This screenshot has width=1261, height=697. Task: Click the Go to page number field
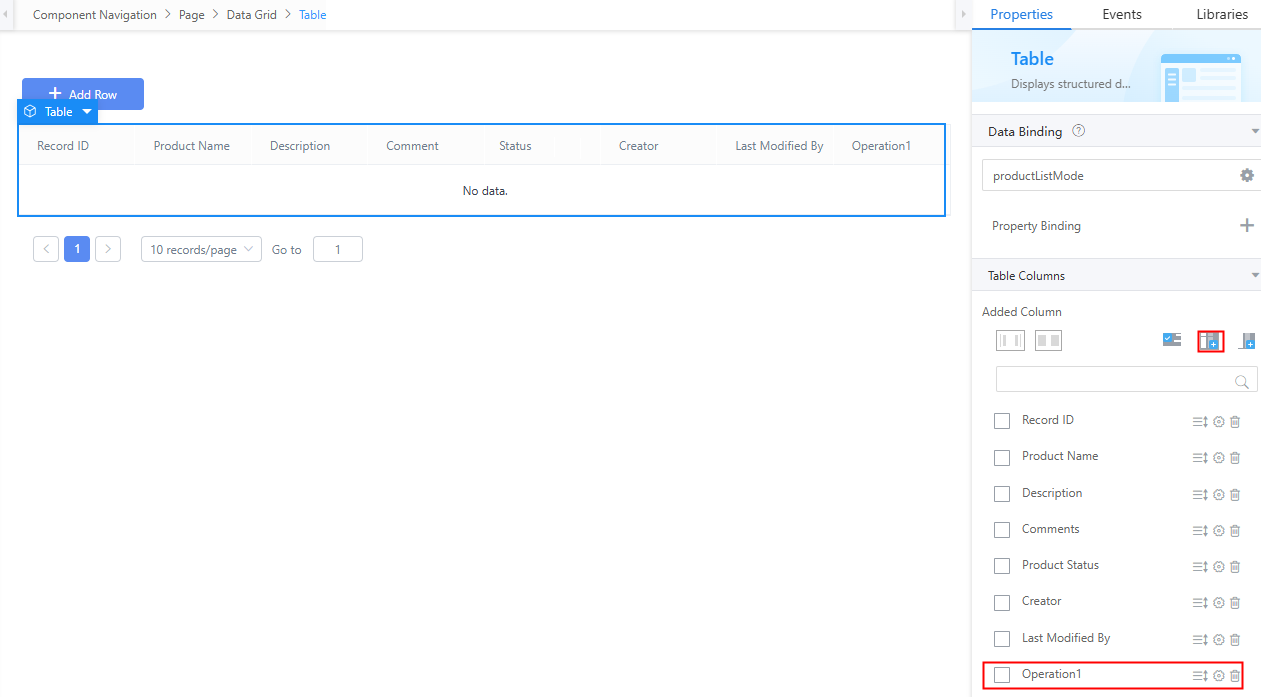pos(338,249)
